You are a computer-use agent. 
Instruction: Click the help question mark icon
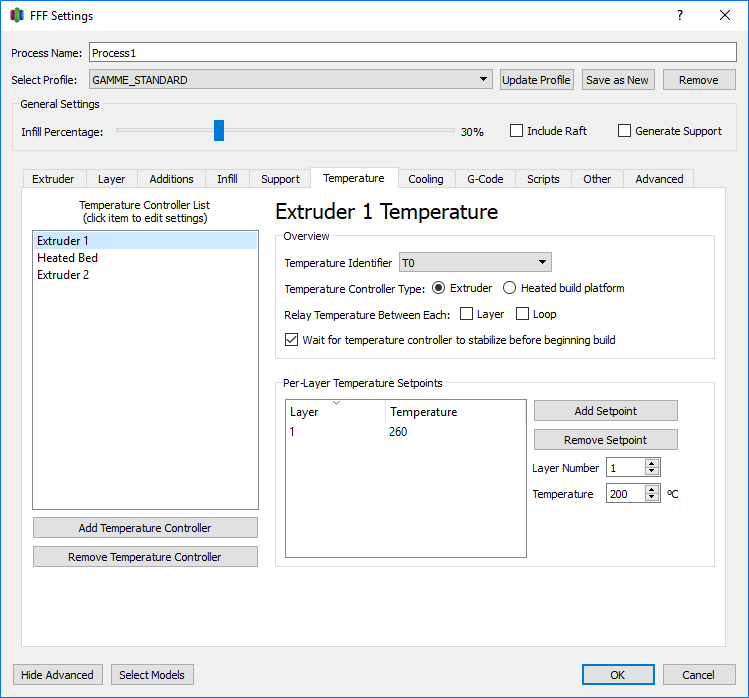(x=679, y=15)
